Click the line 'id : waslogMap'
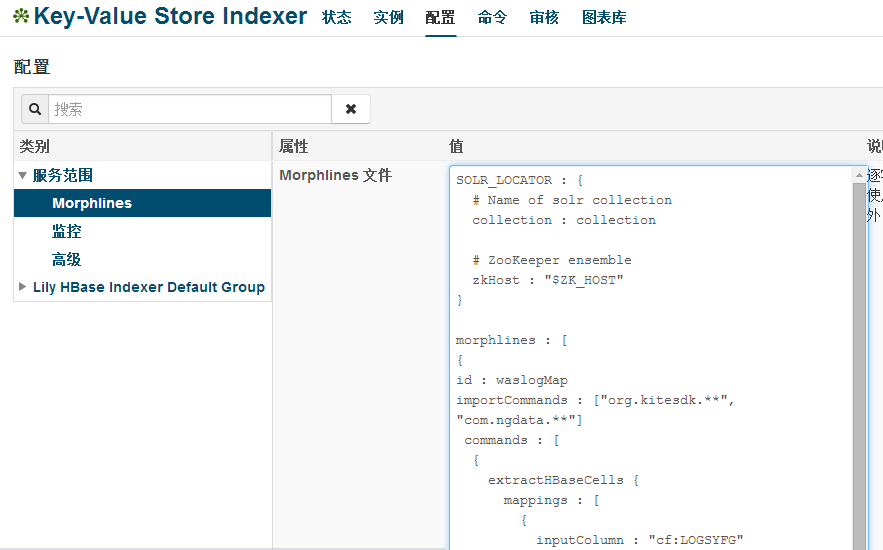This screenshot has width=883, height=550. tap(512, 380)
